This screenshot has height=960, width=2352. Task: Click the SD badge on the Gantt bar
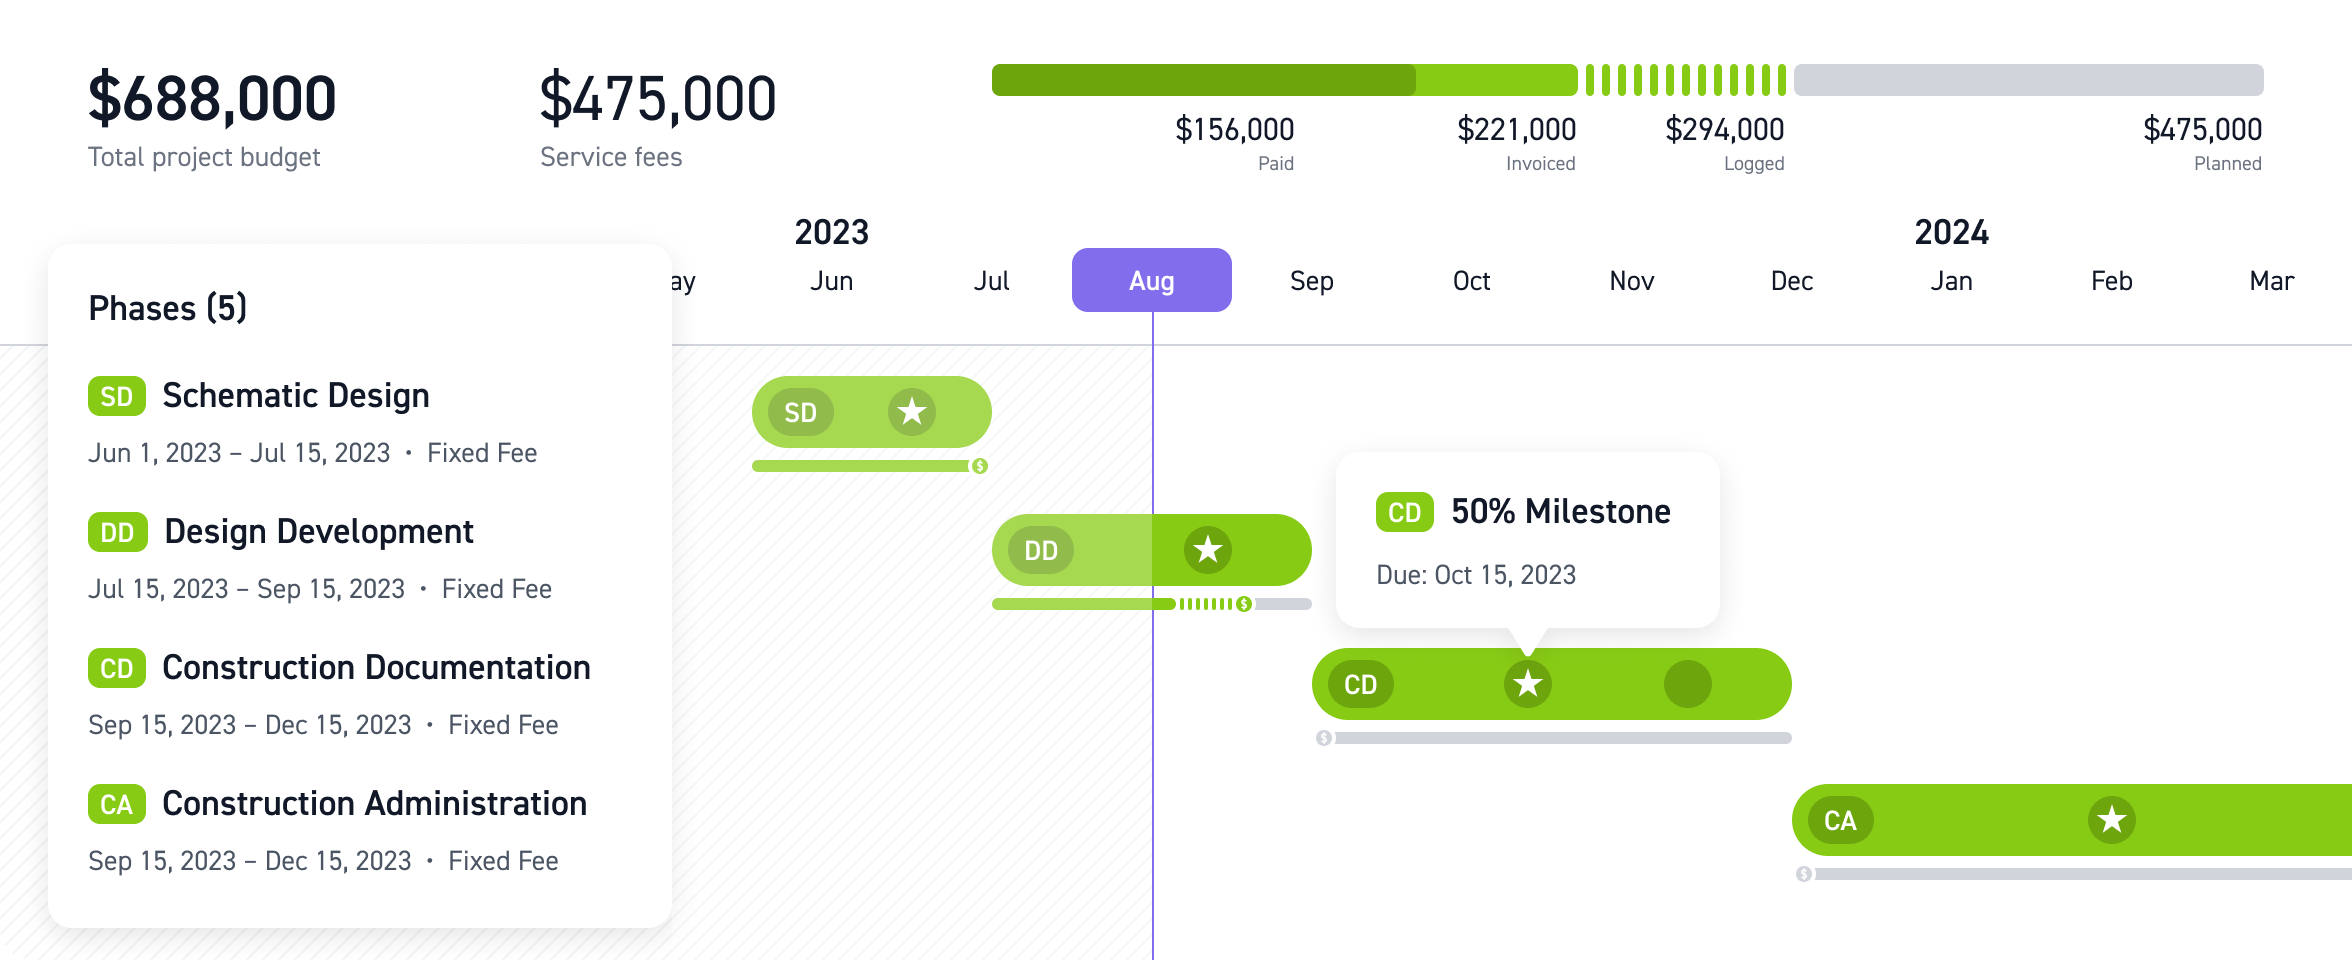point(800,412)
